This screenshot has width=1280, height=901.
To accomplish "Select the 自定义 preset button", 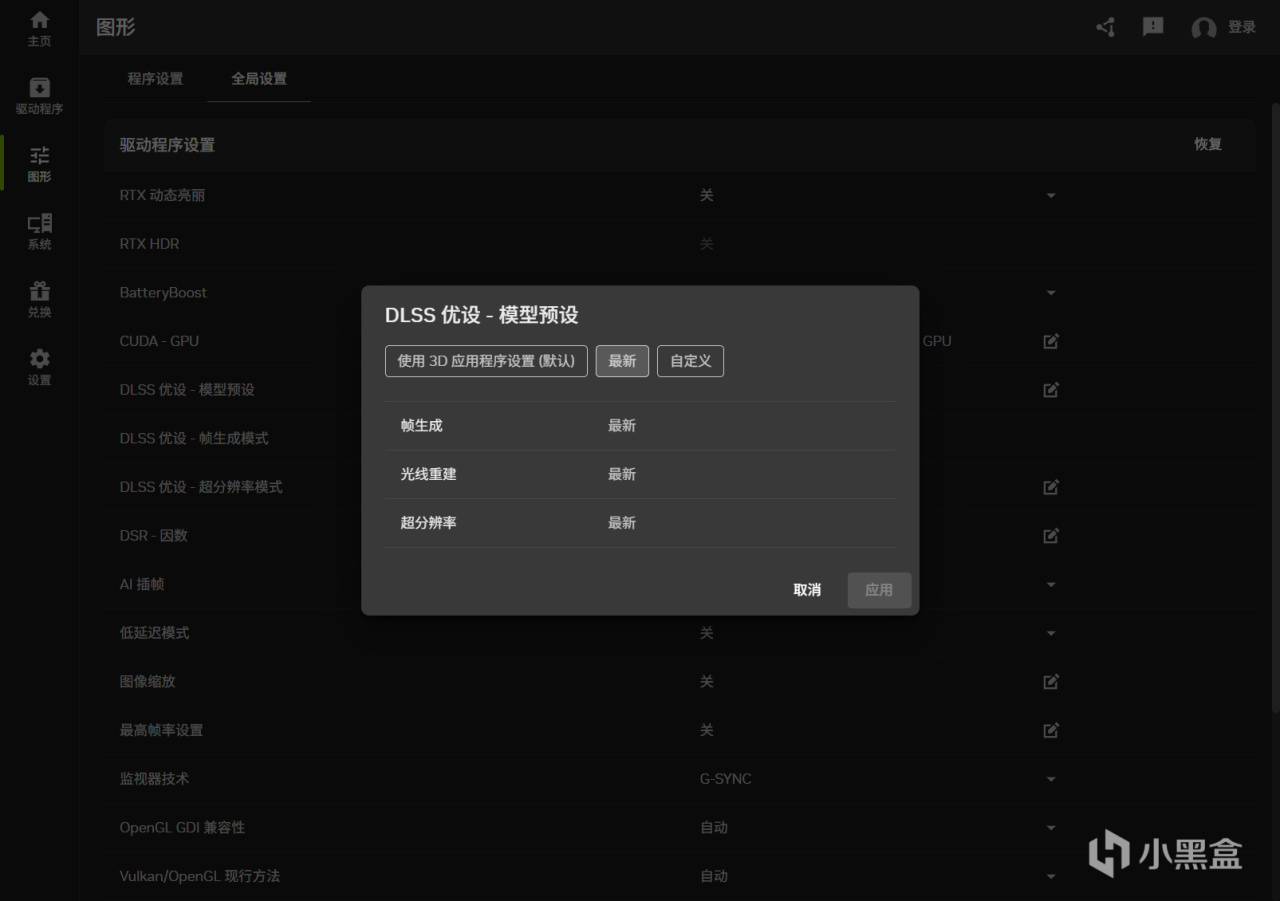I will tap(690, 361).
